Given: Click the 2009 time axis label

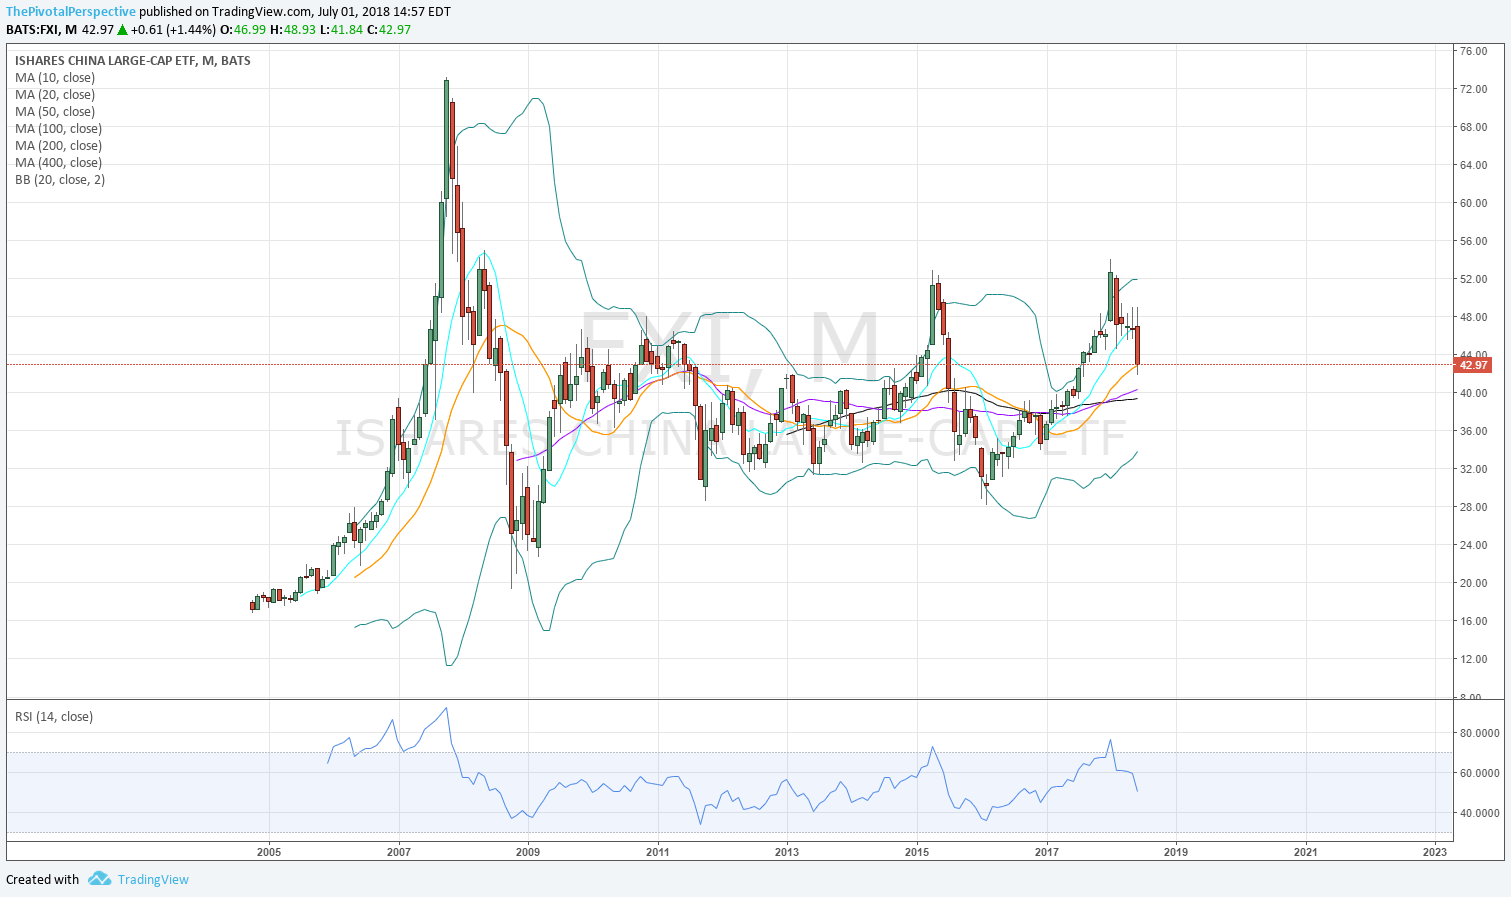Looking at the screenshot, I should pyautogui.click(x=528, y=852).
